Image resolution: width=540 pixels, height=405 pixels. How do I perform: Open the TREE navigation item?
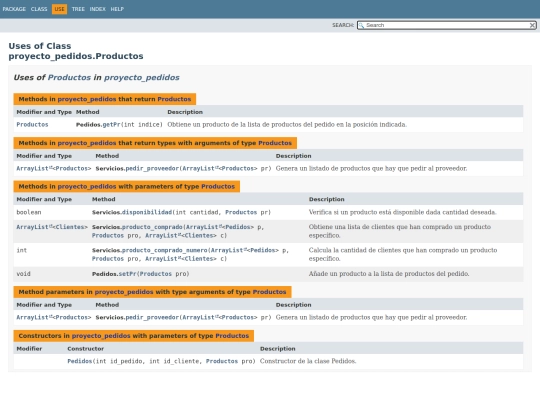pyautogui.click(x=78, y=9)
